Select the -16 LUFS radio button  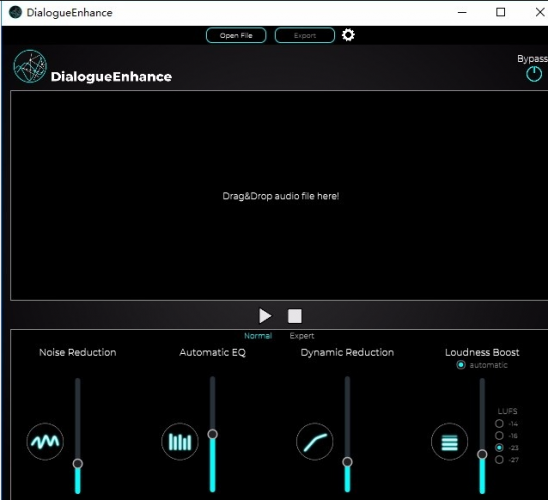tap(499, 435)
